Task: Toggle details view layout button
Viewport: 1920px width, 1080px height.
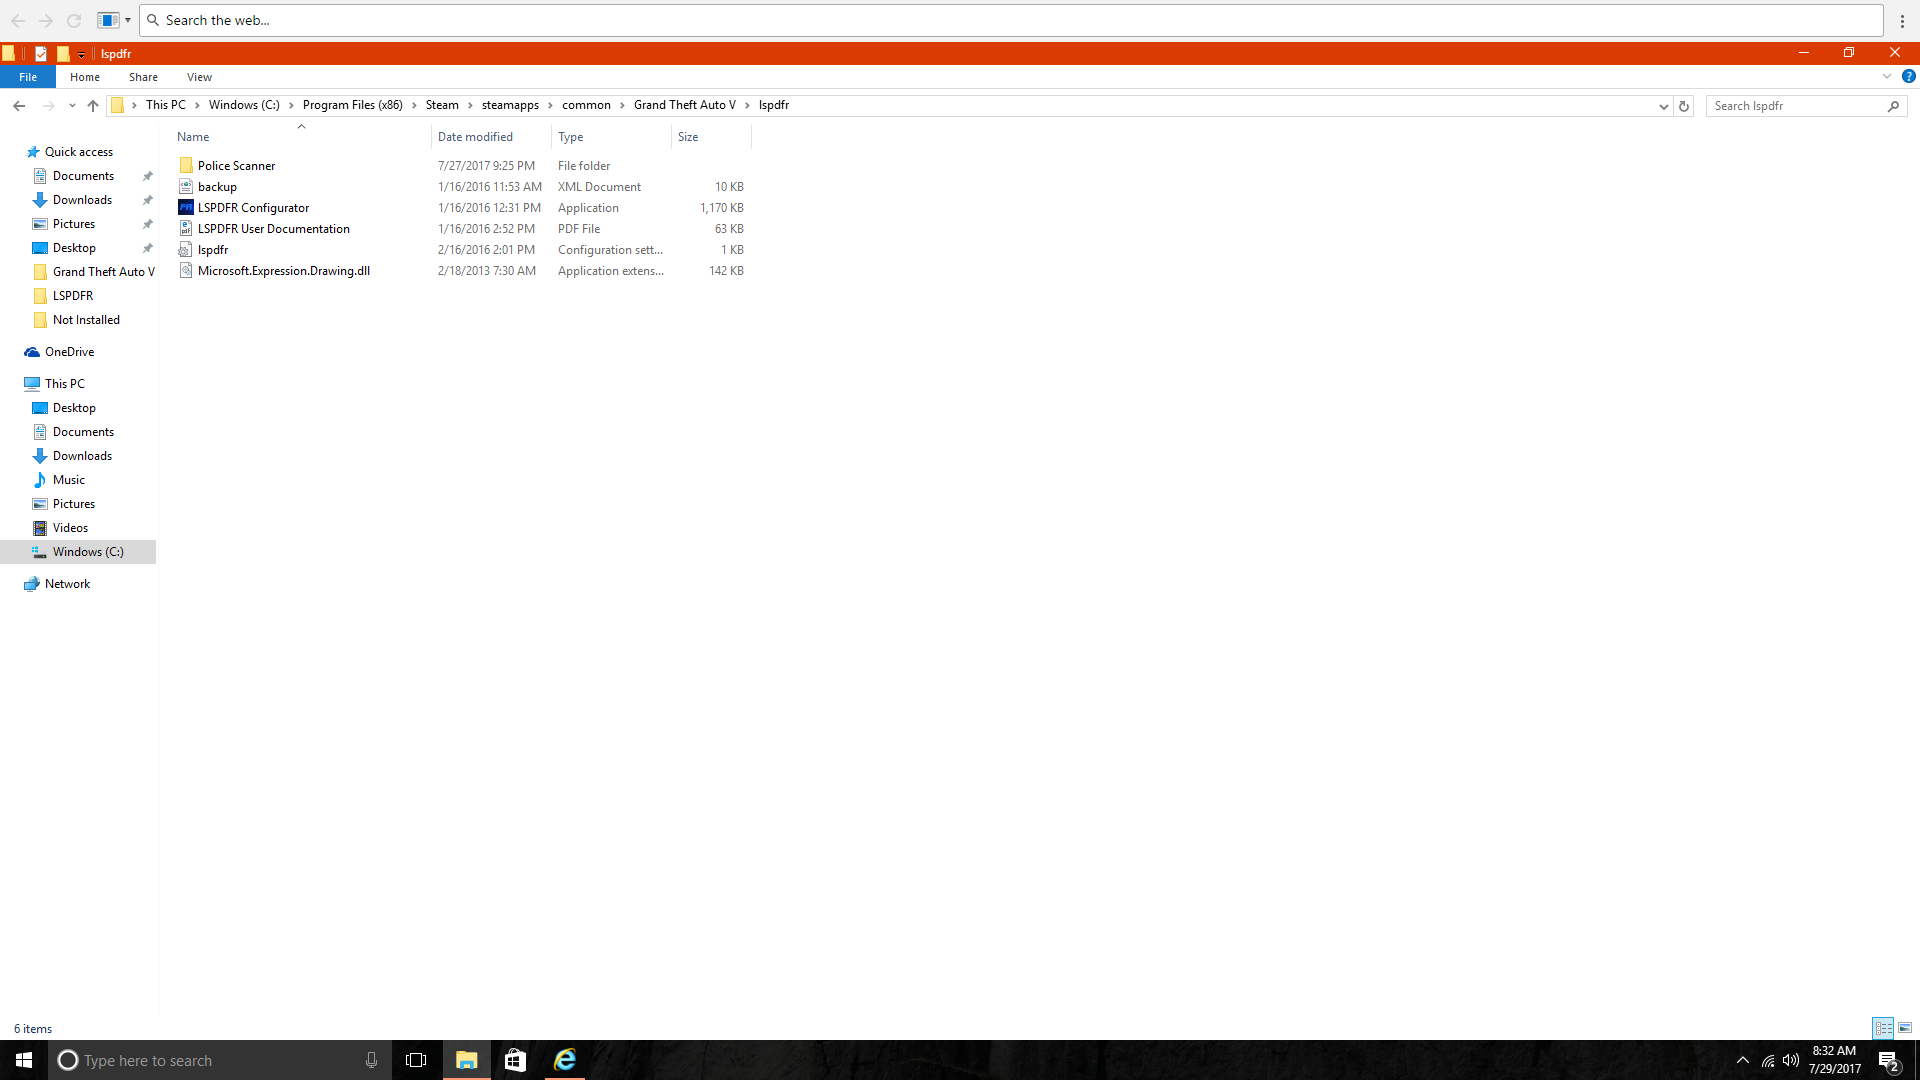Action: pyautogui.click(x=1883, y=1028)
